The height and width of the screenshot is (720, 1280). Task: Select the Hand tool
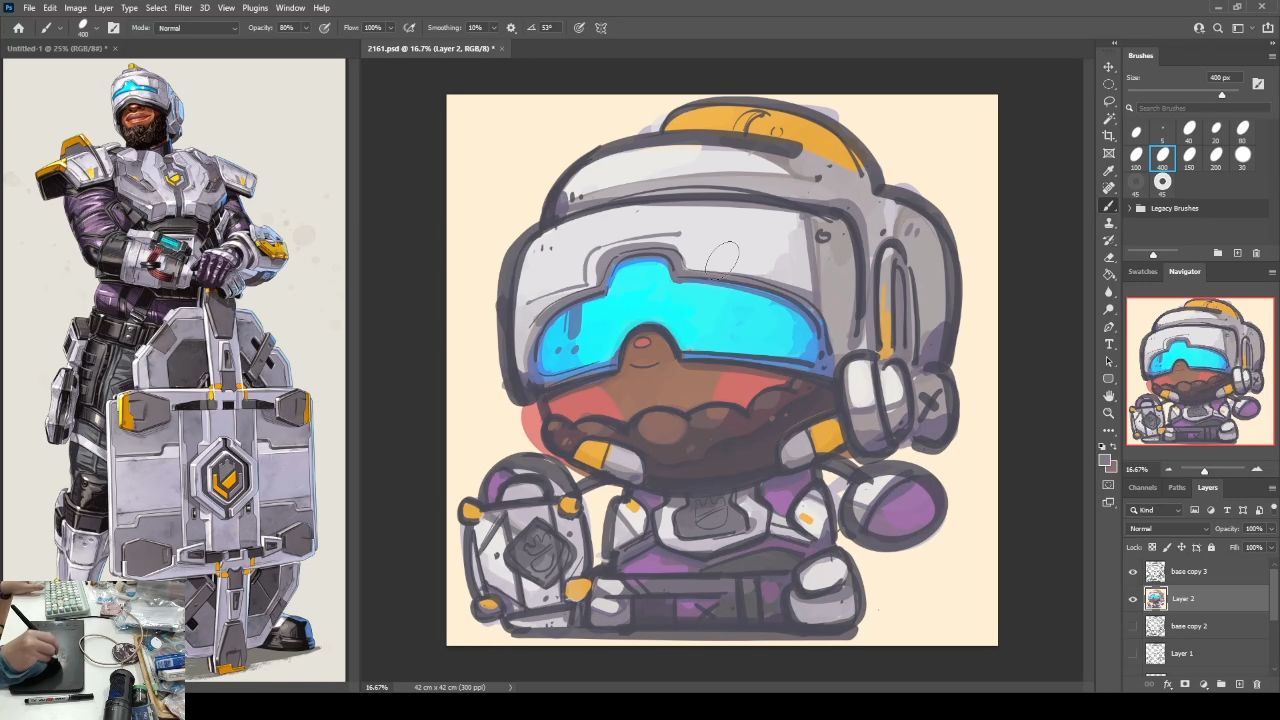tap(1108, 396)
